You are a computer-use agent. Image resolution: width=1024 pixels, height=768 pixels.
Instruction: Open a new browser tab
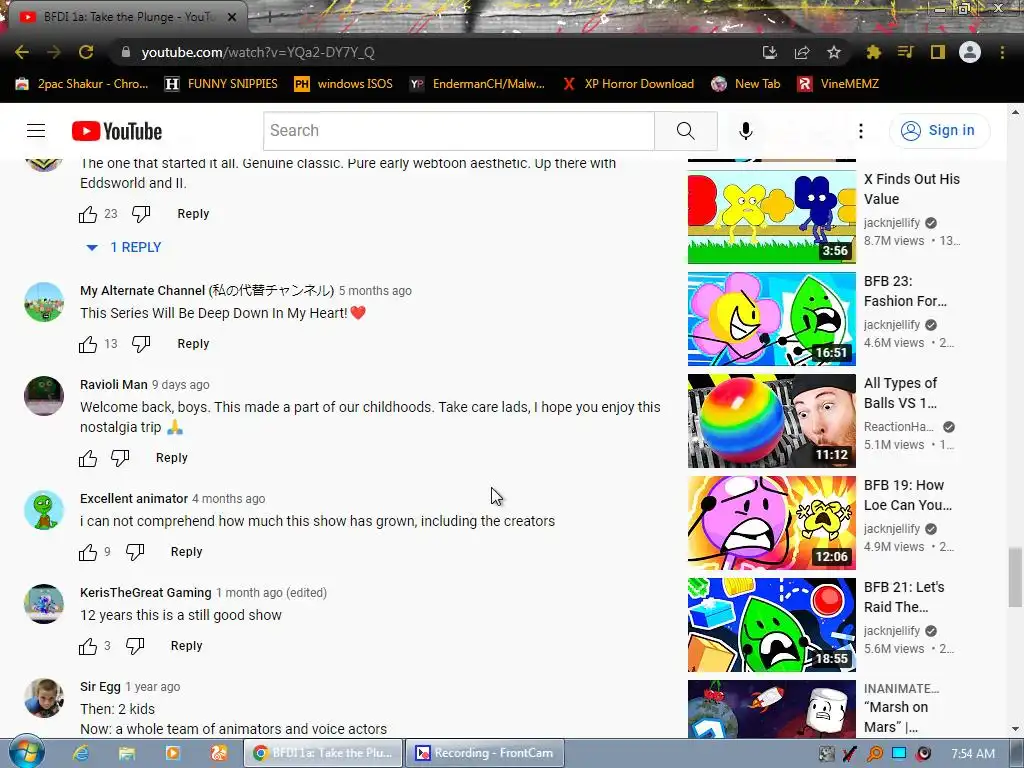point(269,17)
